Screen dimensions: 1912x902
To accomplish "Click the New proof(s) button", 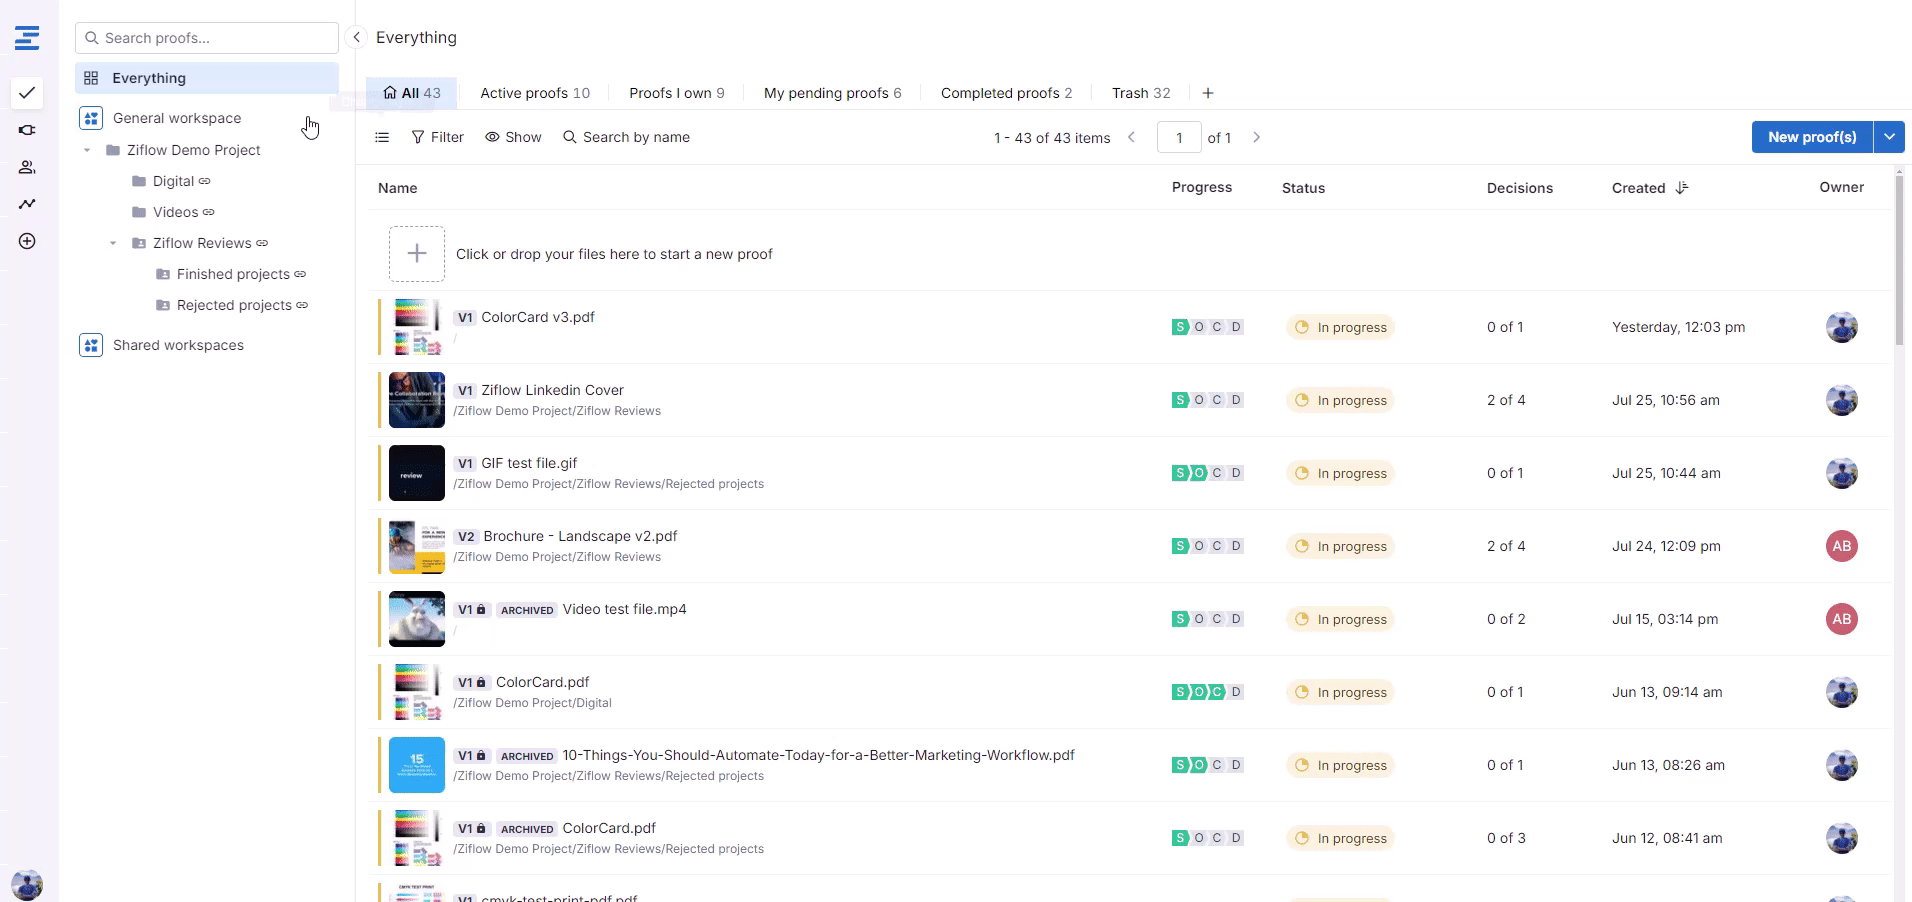I will click(x=1811, y=137).
